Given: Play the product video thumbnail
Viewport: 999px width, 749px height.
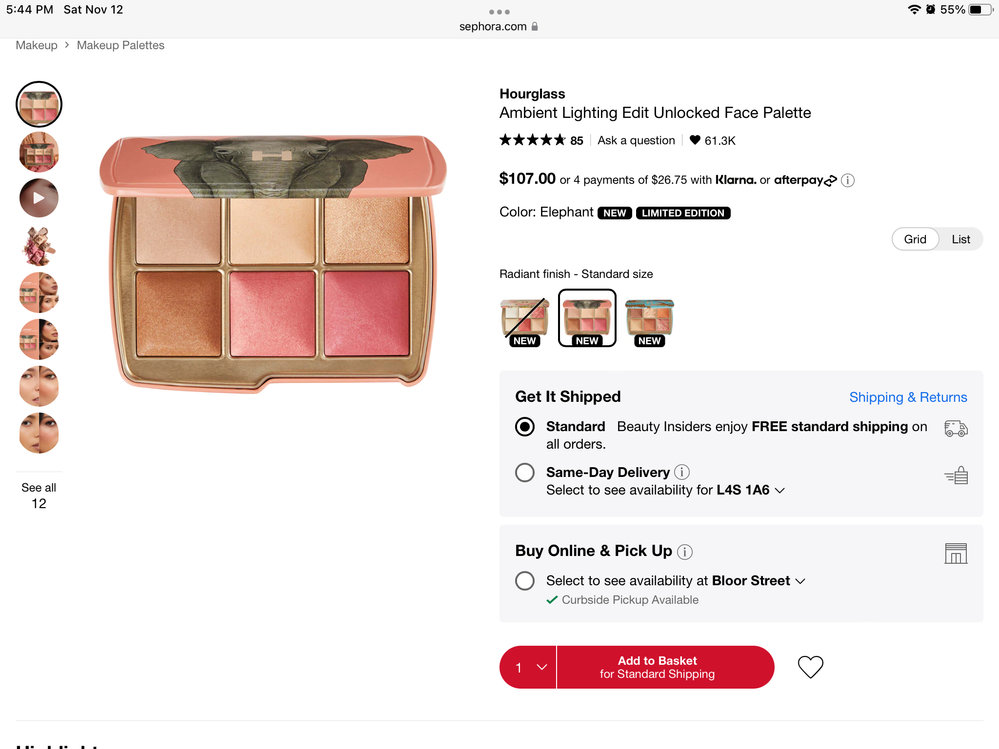Looking at the screenshot, I should (39, 198).
